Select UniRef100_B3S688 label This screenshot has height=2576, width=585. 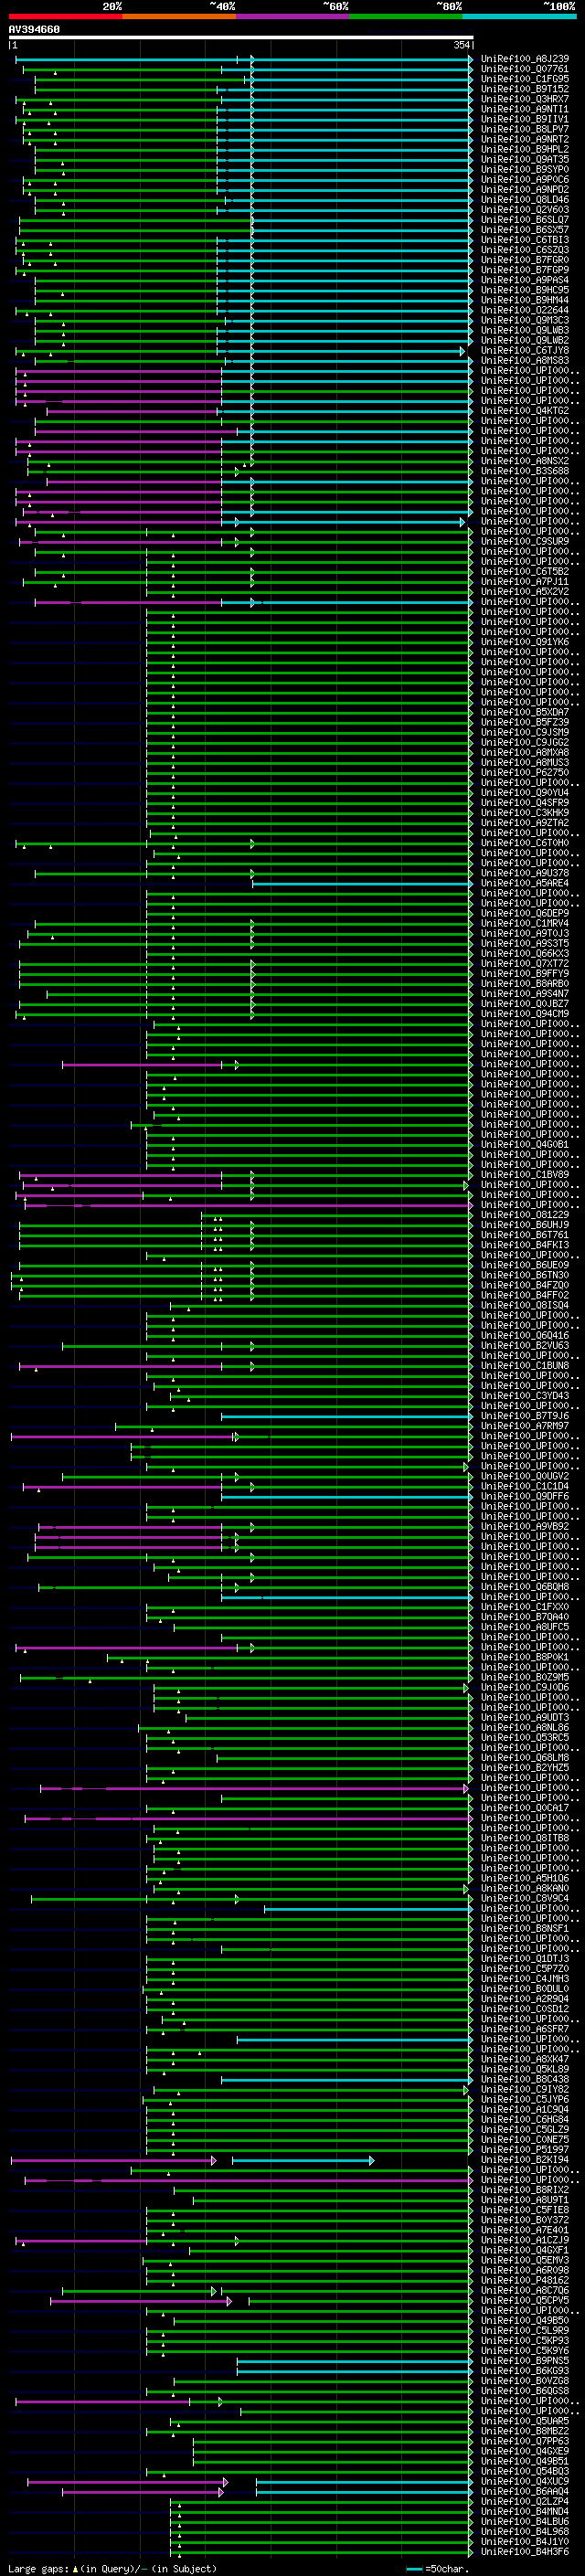(x=525, y=471)
